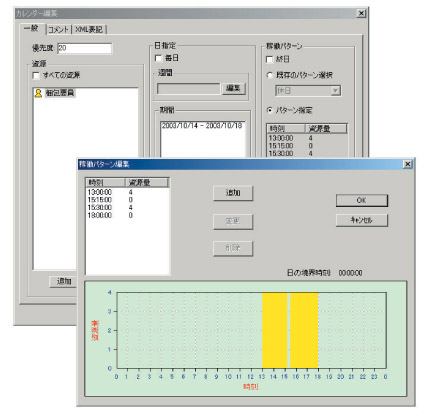
Task: Select 既存のパターン選択 radio button
Action: coord(269,75)
